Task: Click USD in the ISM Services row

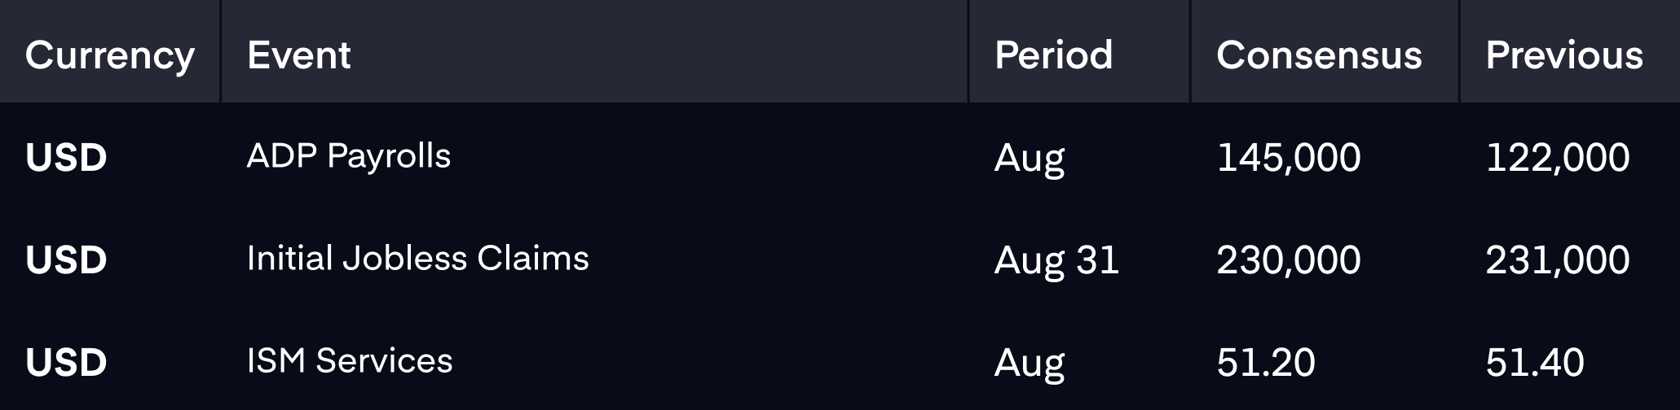Action: pyautogui.click(x=66, y=363)
